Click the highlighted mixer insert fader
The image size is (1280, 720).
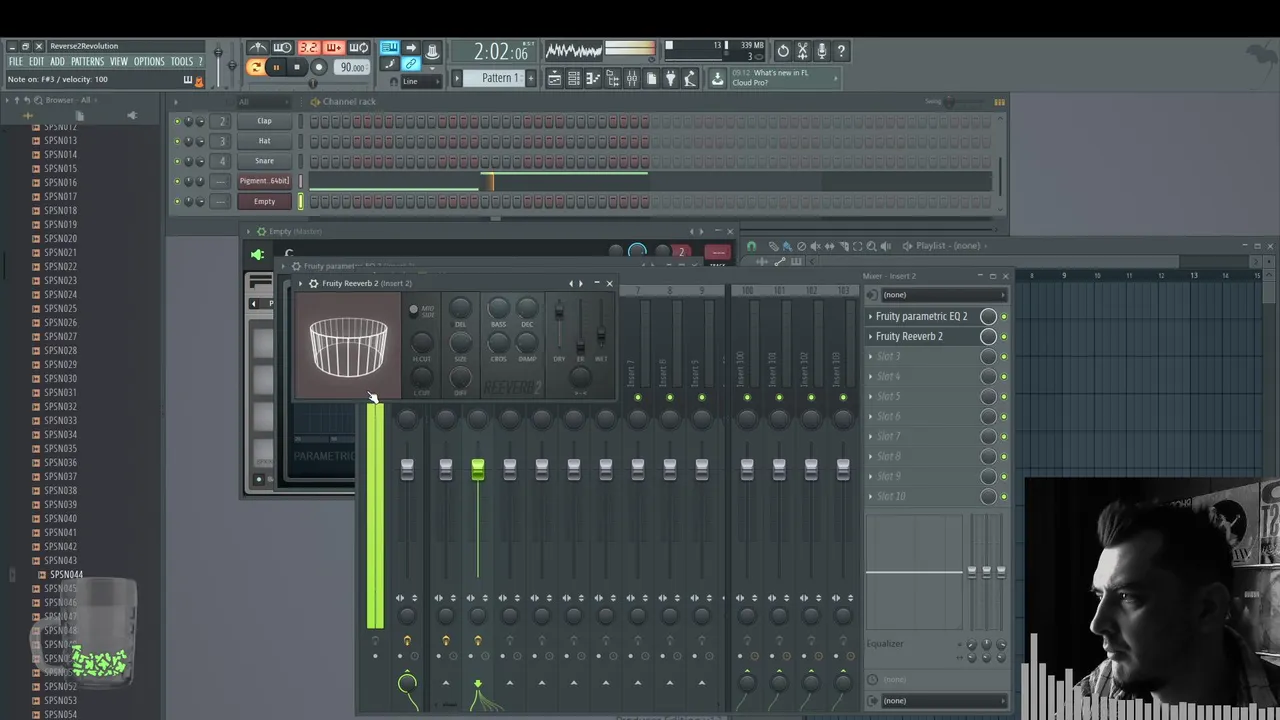(x=478, y=469)
